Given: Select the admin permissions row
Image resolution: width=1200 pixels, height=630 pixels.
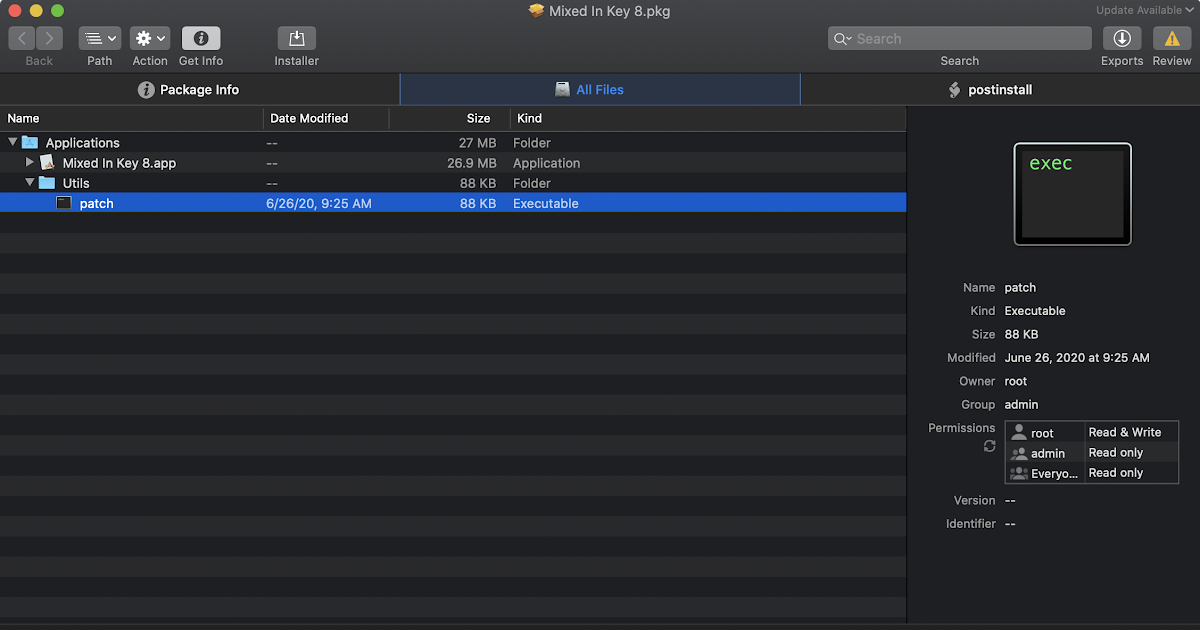Looking at the screenshot, I should coord(1092,453).
